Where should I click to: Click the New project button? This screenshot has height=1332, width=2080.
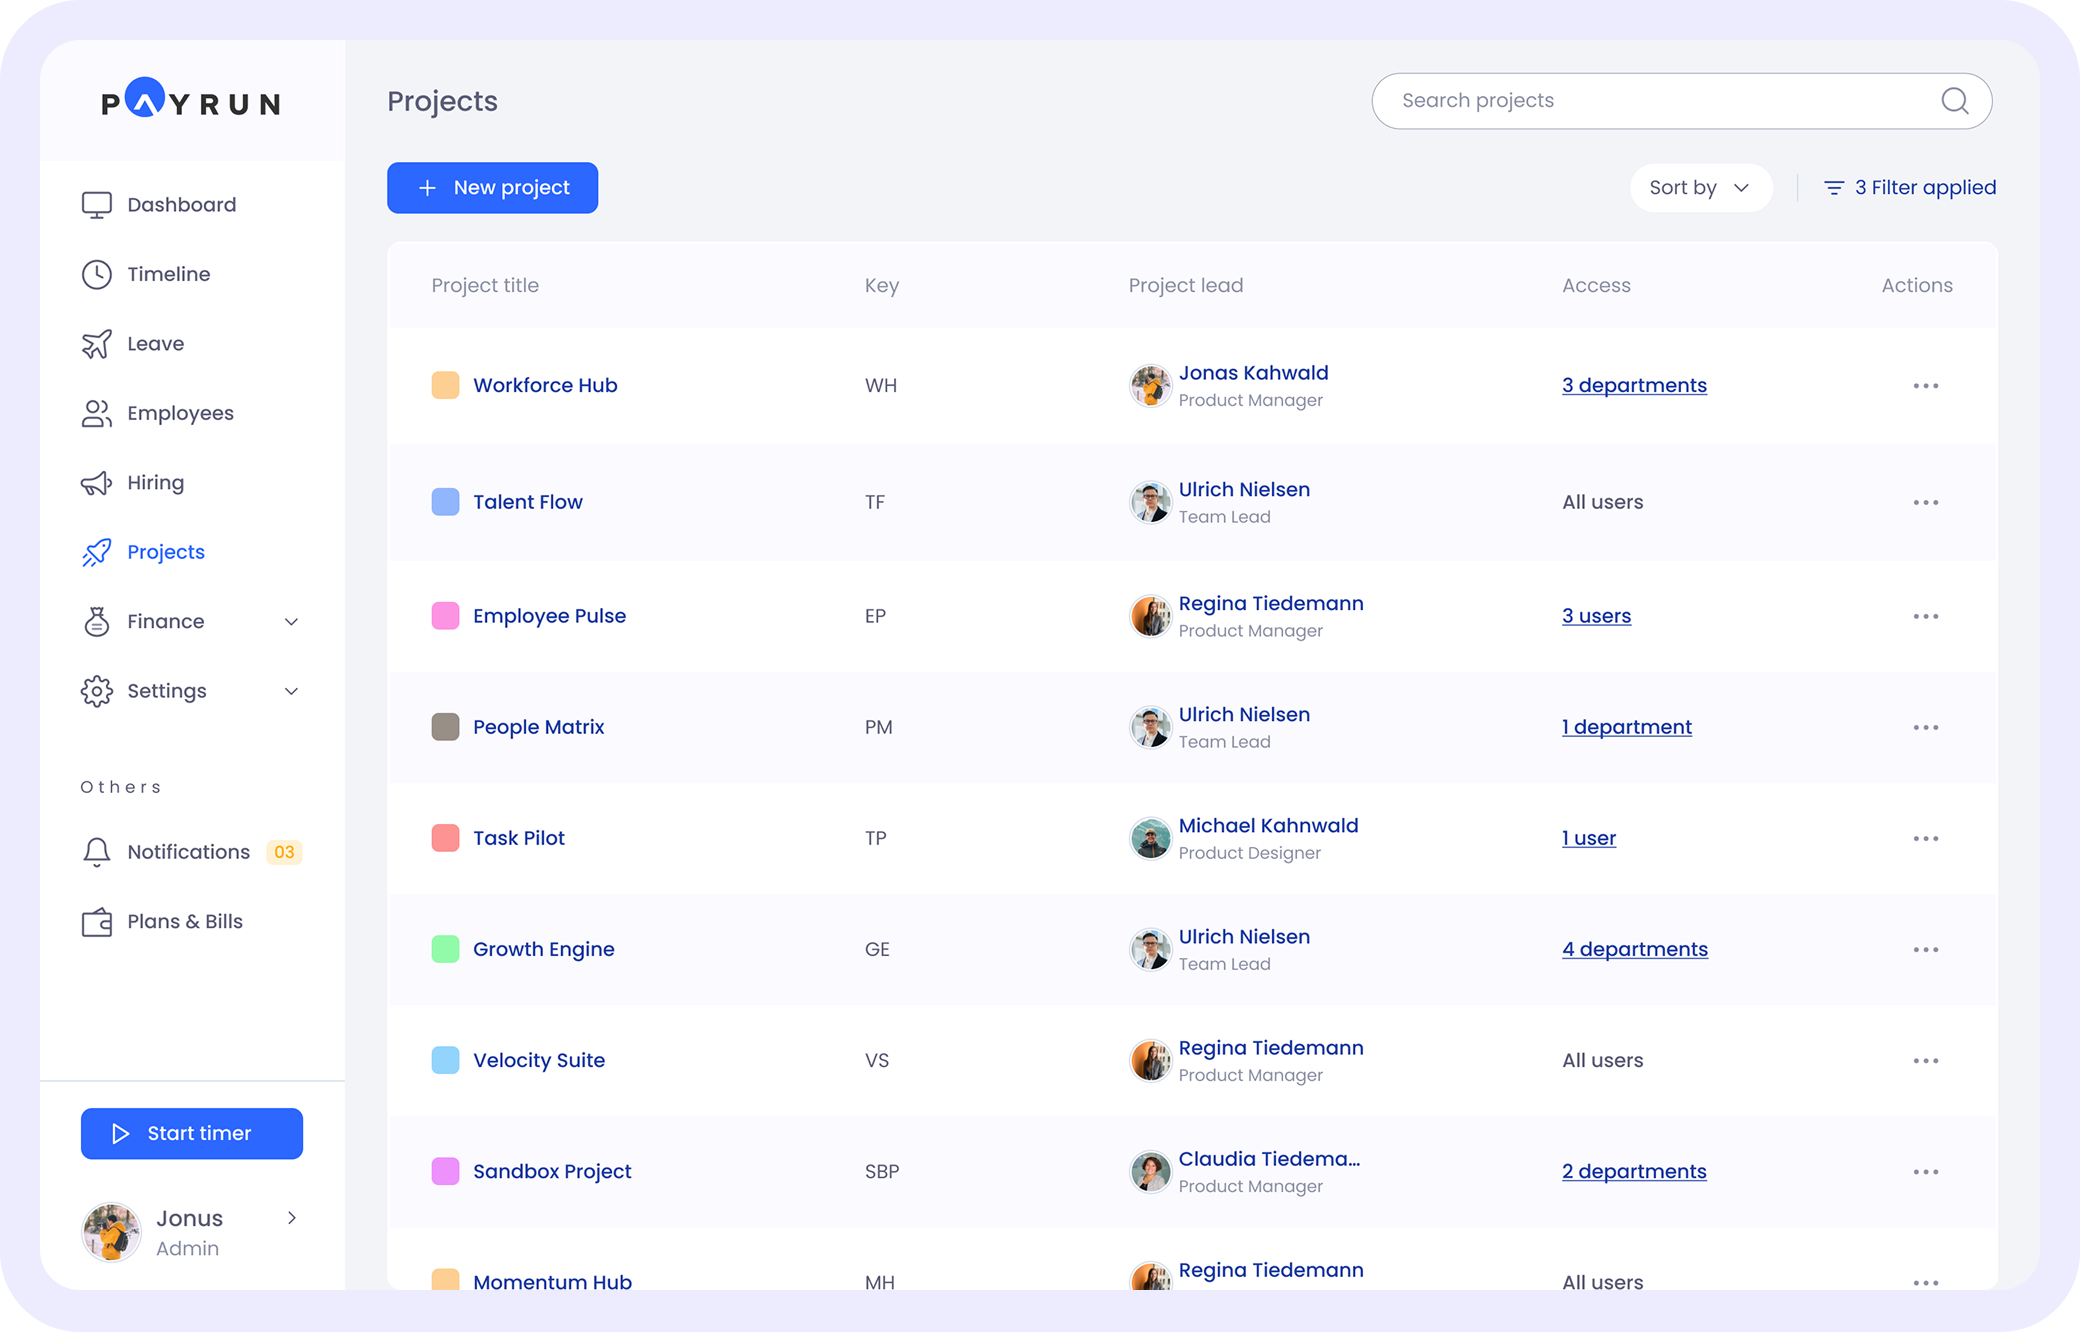[492, 187]
